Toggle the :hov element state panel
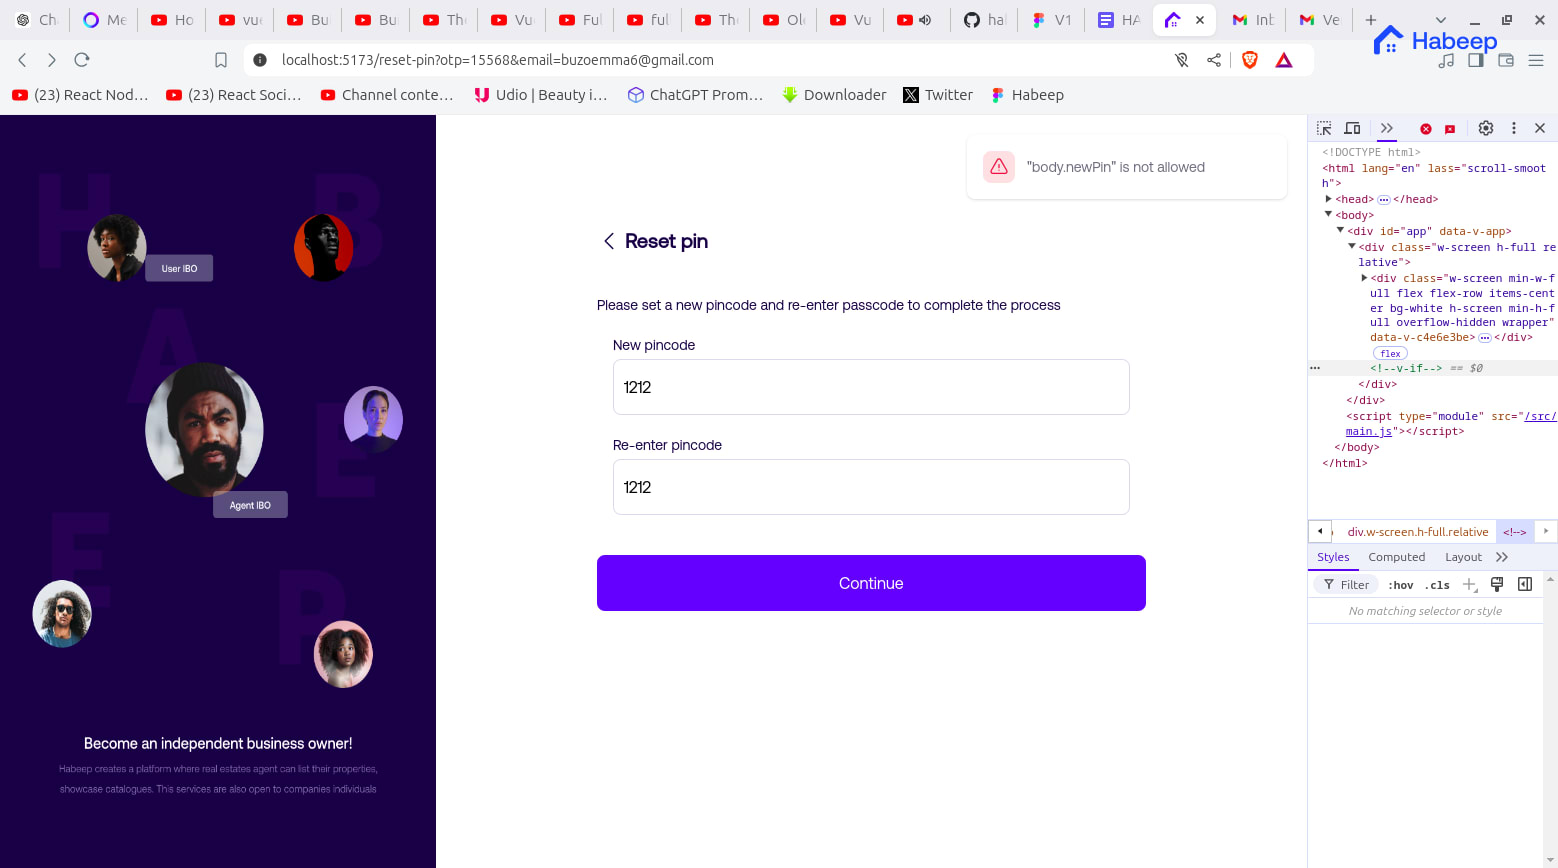The height and width of the screenshot is (868, 1558). pos(1400,585)
